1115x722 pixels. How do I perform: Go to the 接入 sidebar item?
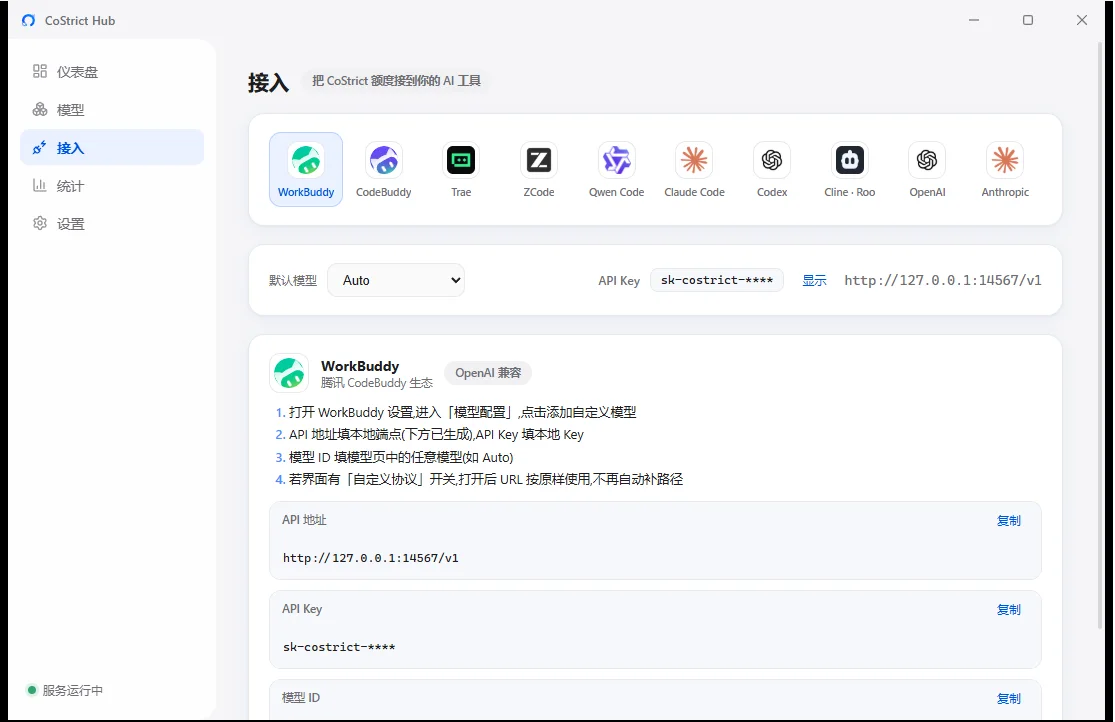(x=112, y=147)
